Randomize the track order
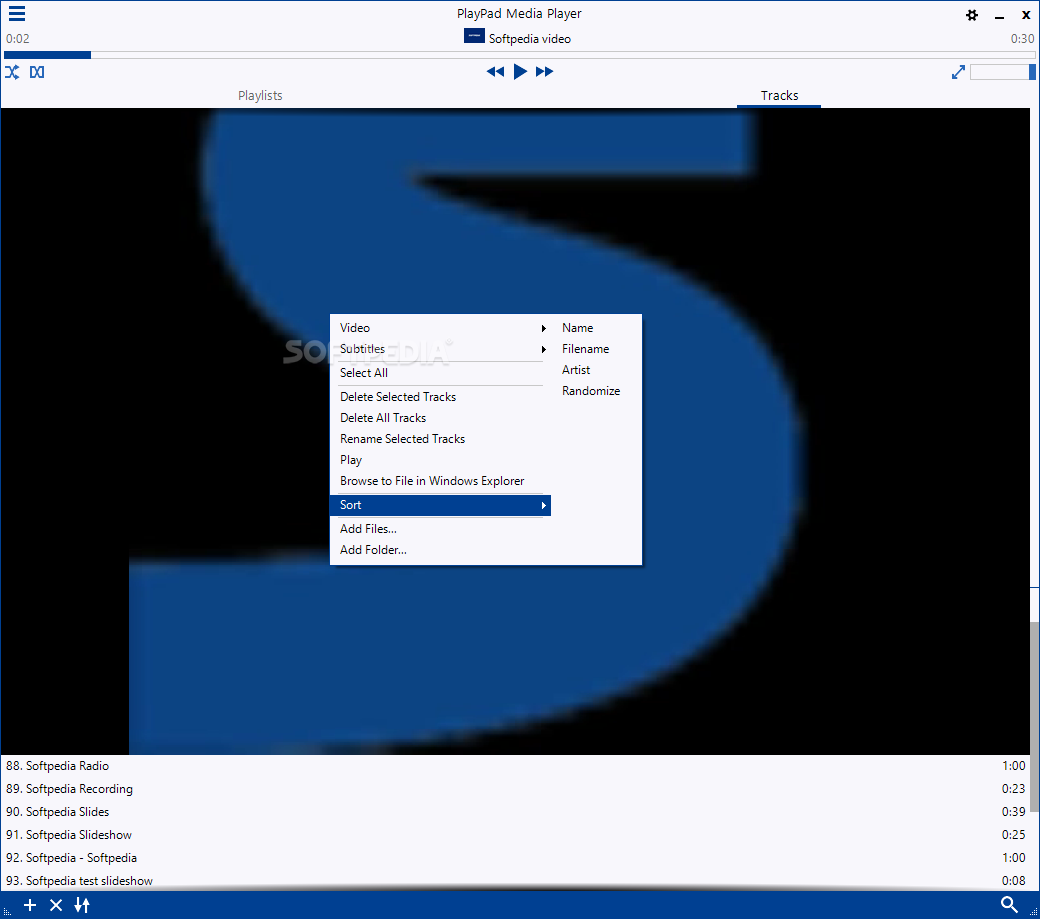The image size is (1040, 919). click(591, 391)
